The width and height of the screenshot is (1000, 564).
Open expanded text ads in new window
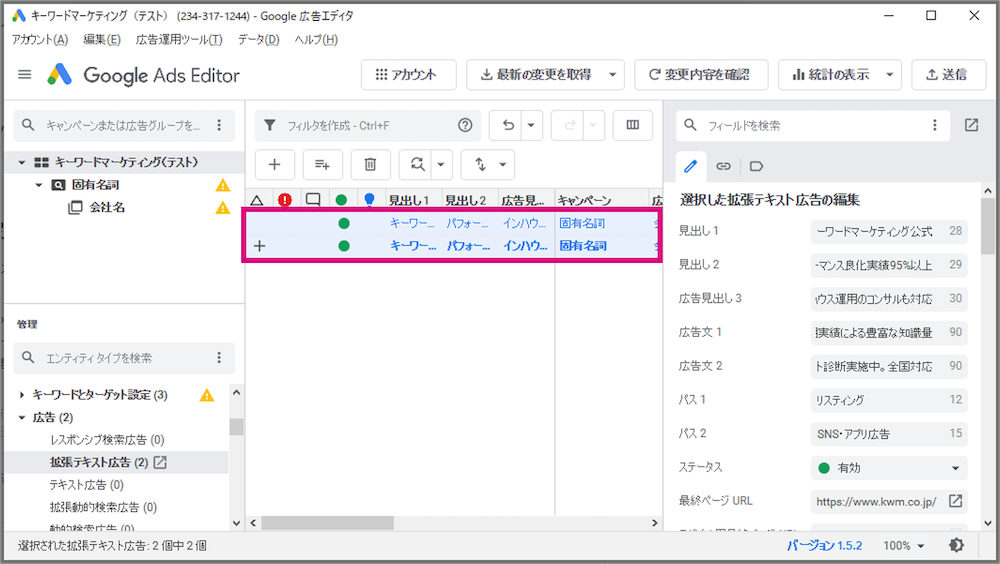coord(160,462)
